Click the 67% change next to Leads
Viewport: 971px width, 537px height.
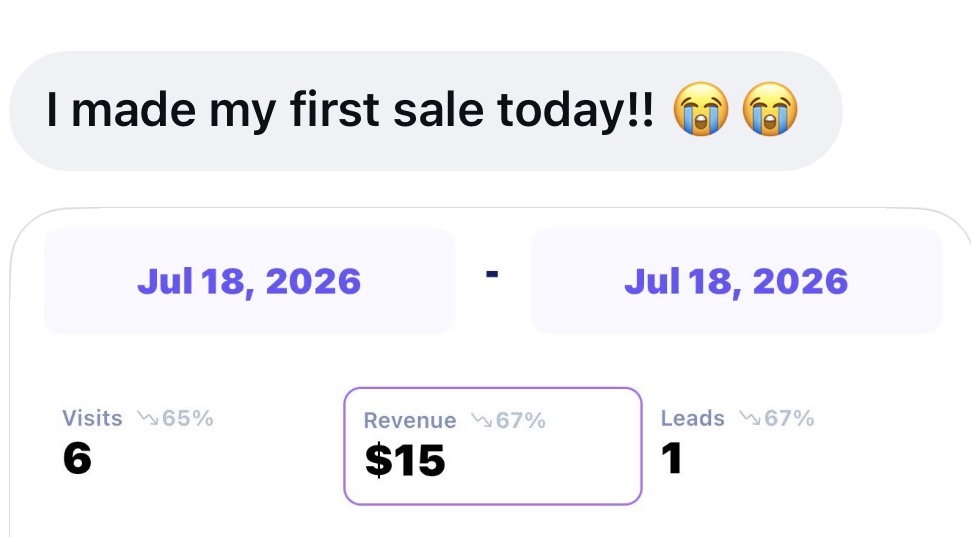[x=790, y=419]
